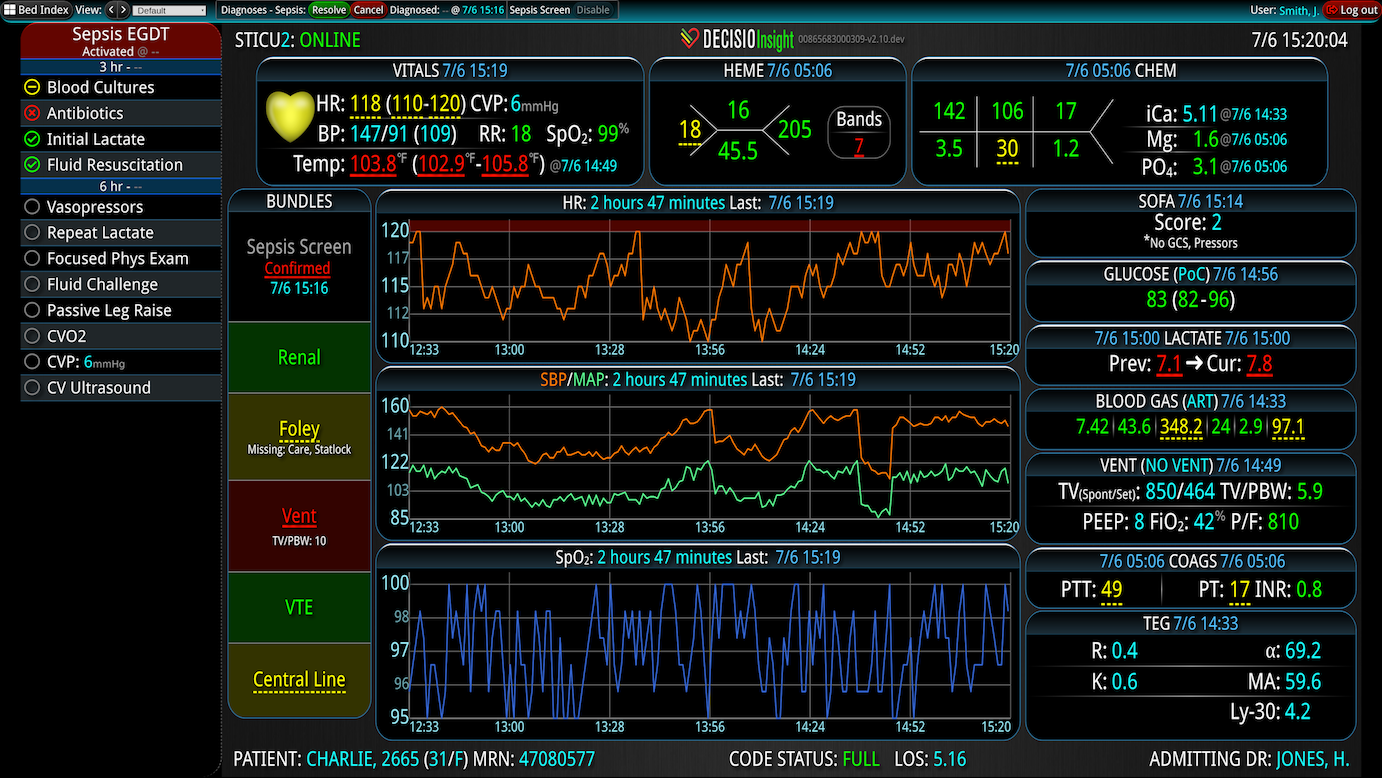Click the Bands value box

[x=859, y=132]
